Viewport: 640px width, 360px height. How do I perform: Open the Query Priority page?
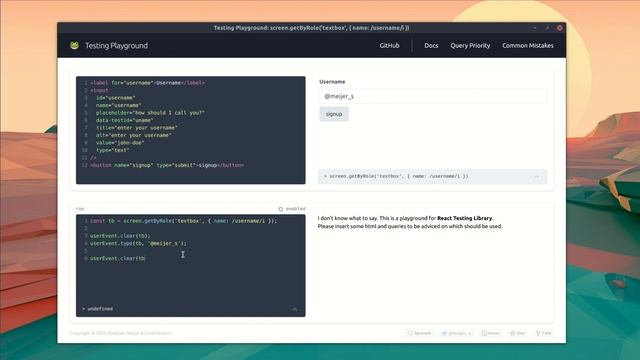click(470, 46)
